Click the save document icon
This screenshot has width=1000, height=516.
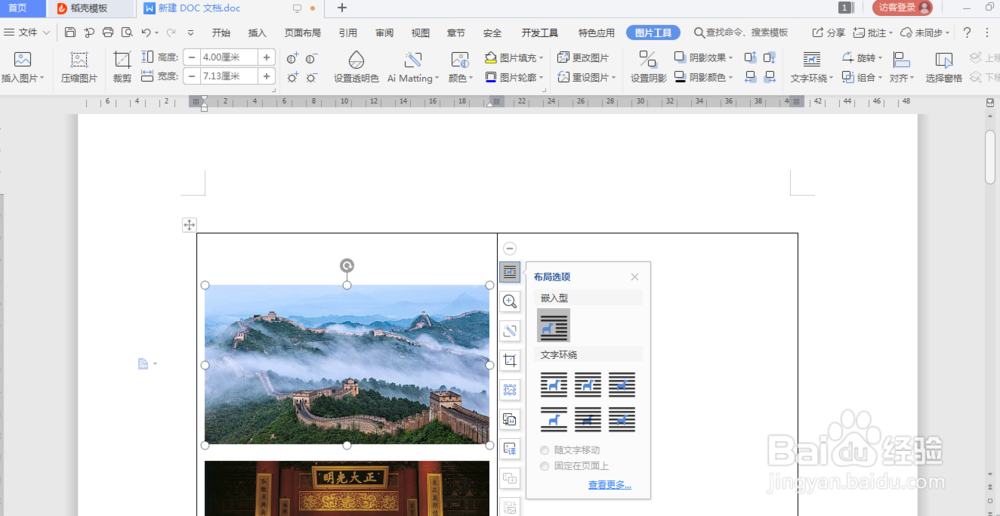tap(70, 33)
